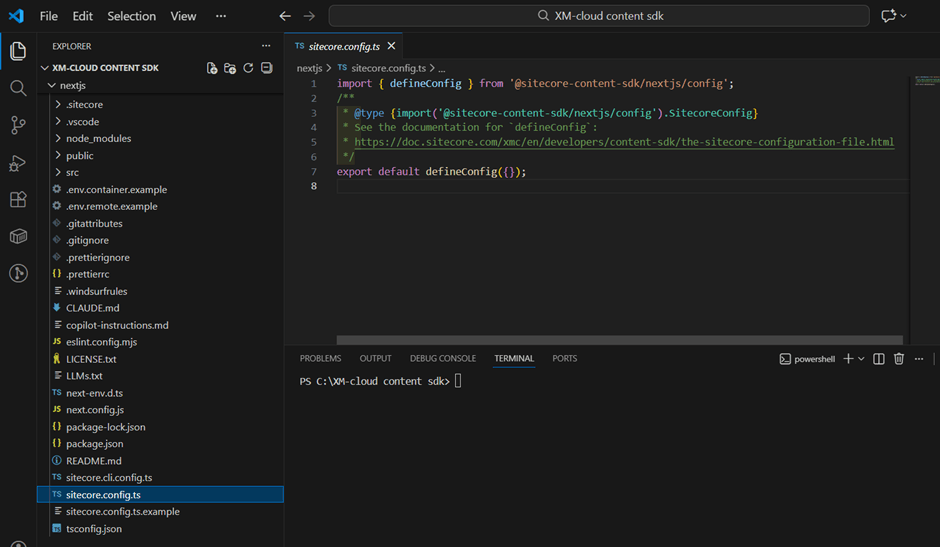Open the Selection menu
Screen dimensions: 940x547
[x=131, y=16]
